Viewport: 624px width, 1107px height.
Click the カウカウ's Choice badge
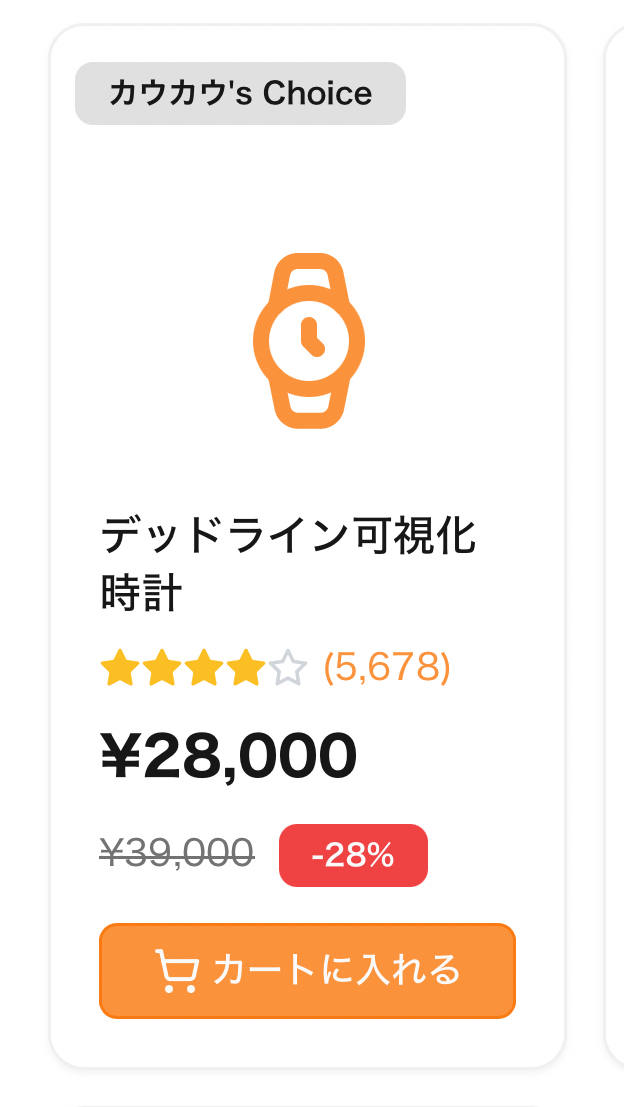click(240, 94)
